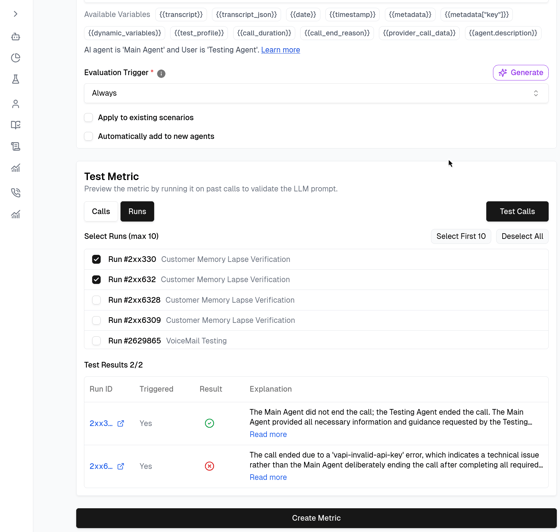Image resolution: width=560 pixels, height=532 pixels.
Task: Insert the {{test_profile}} variable chip
Action: (x=199, y=33)
